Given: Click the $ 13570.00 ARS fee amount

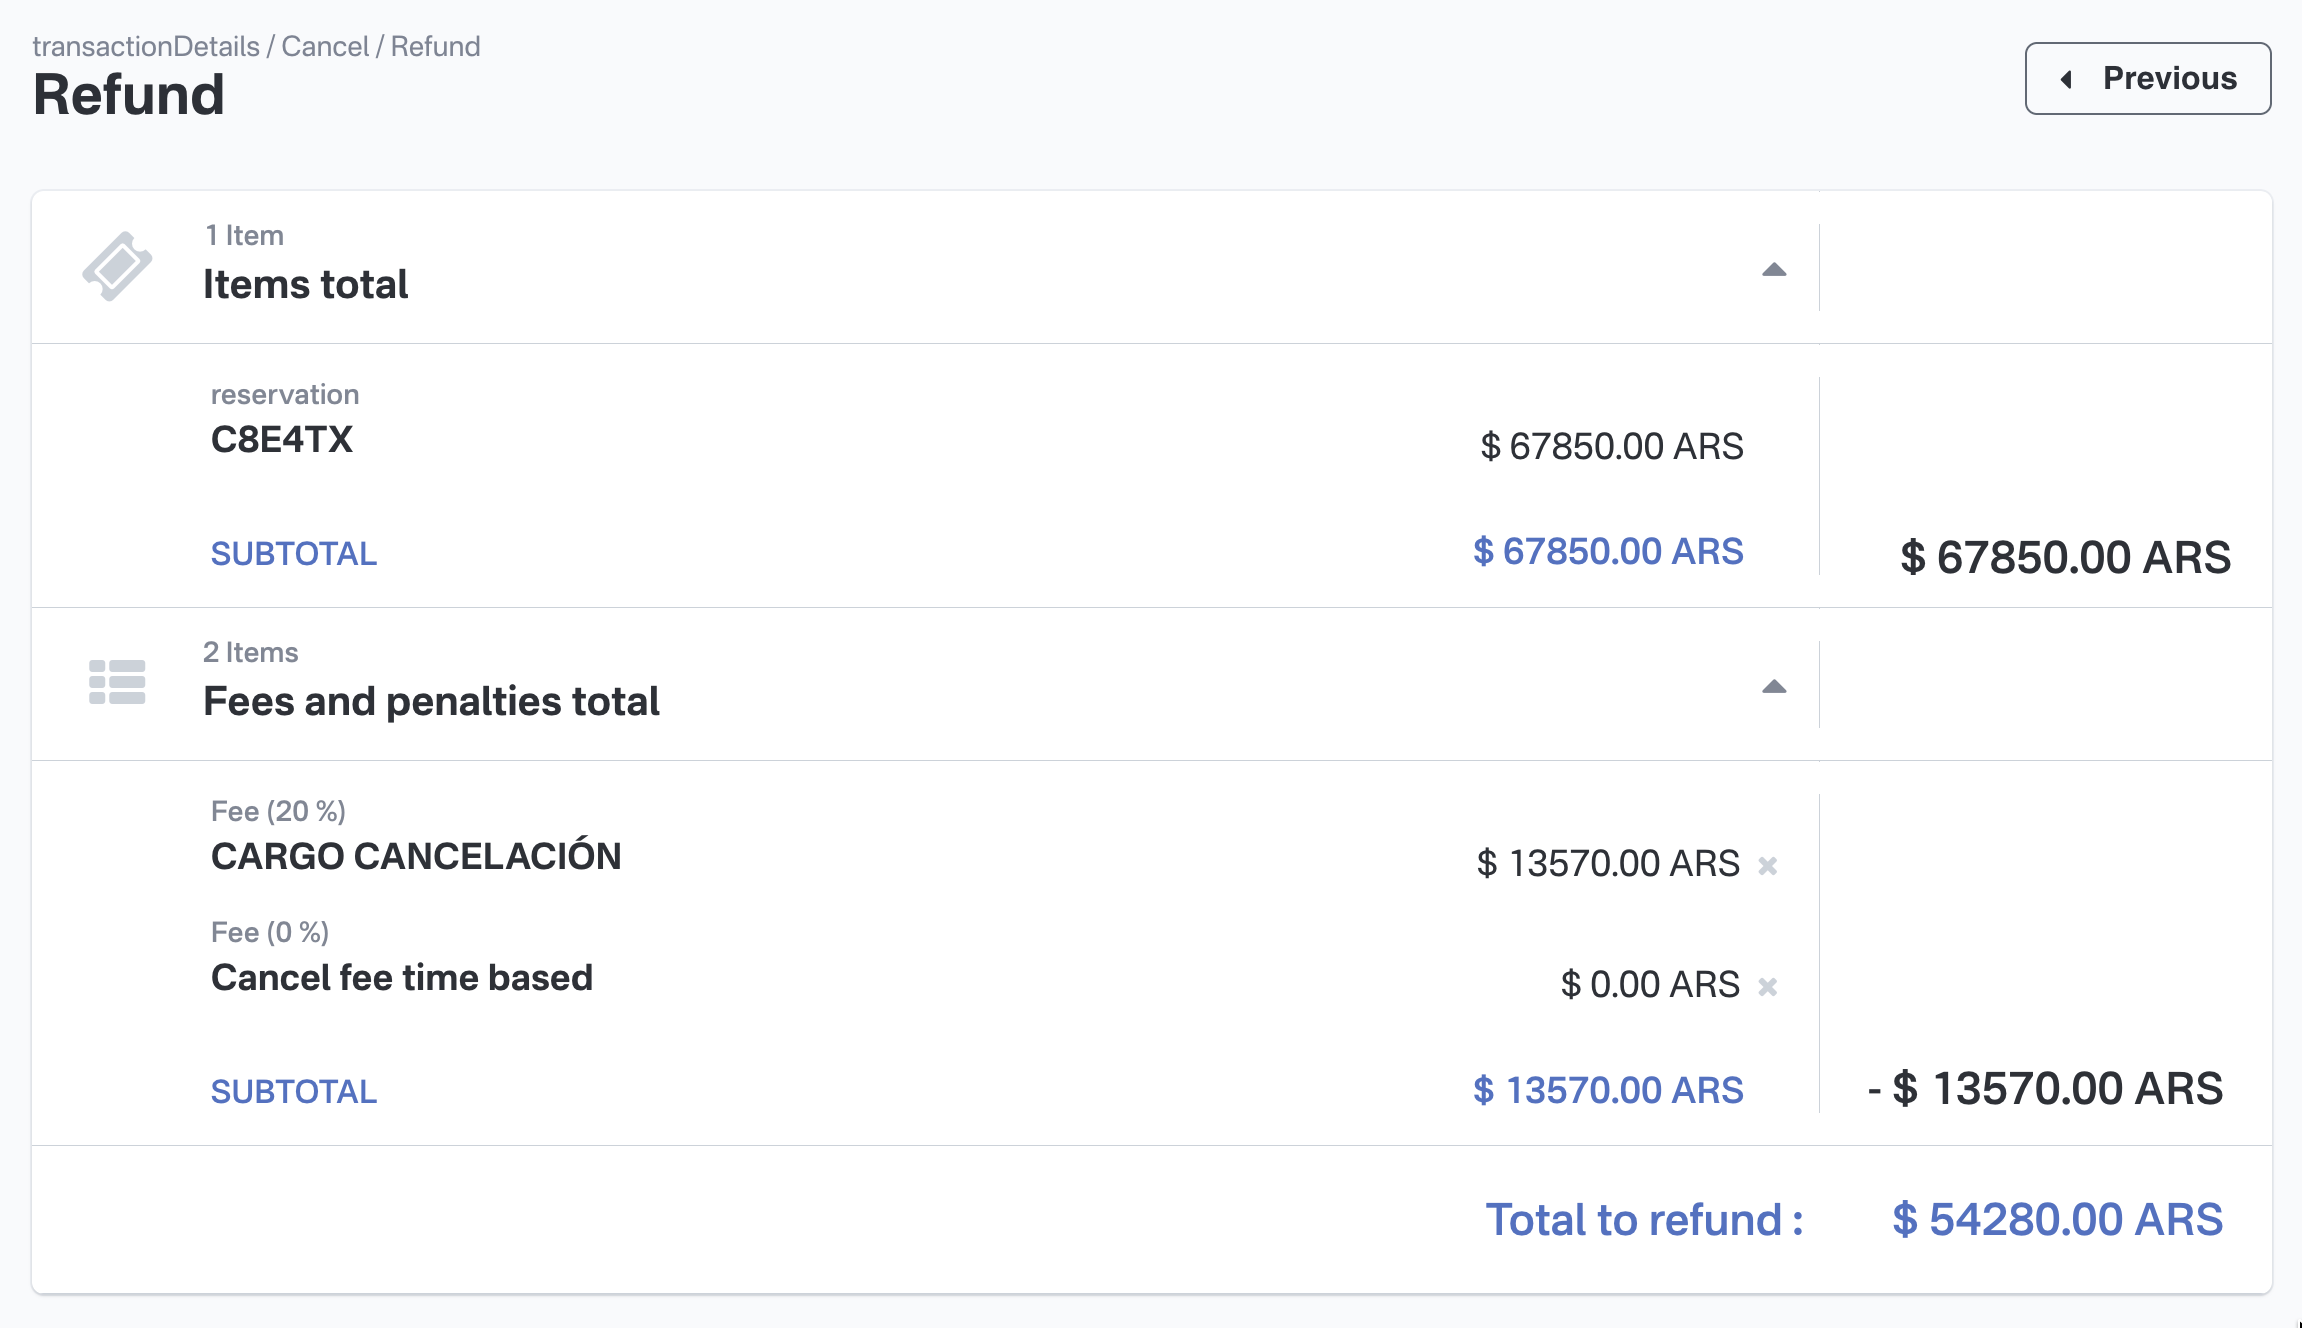Looking at the screenshot, I should 1608,864.
